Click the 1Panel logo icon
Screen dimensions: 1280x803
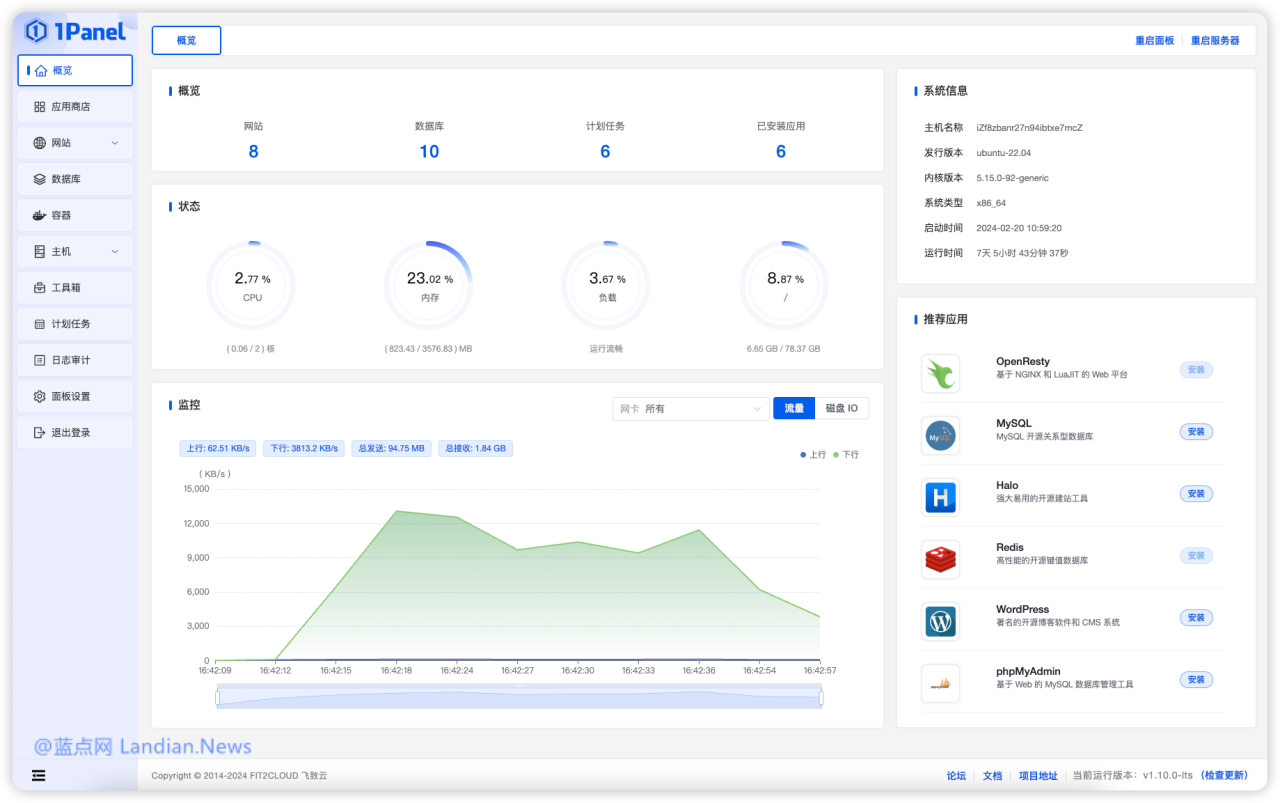tap(37, 31)
